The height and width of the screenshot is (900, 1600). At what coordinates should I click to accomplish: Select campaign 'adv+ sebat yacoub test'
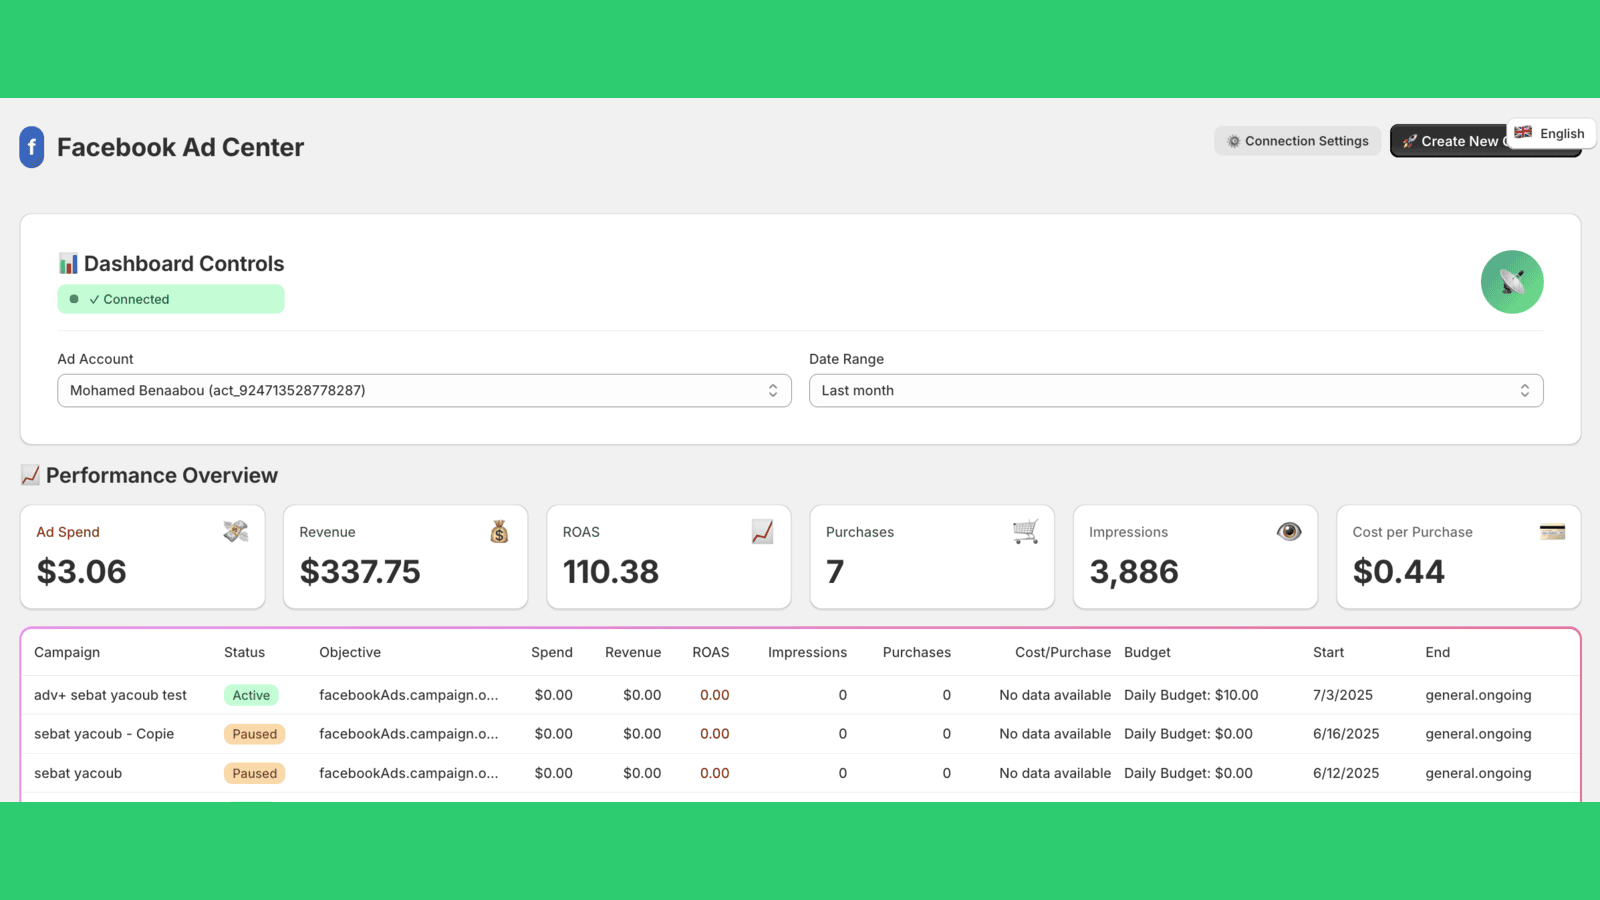(x=110, y=695)
